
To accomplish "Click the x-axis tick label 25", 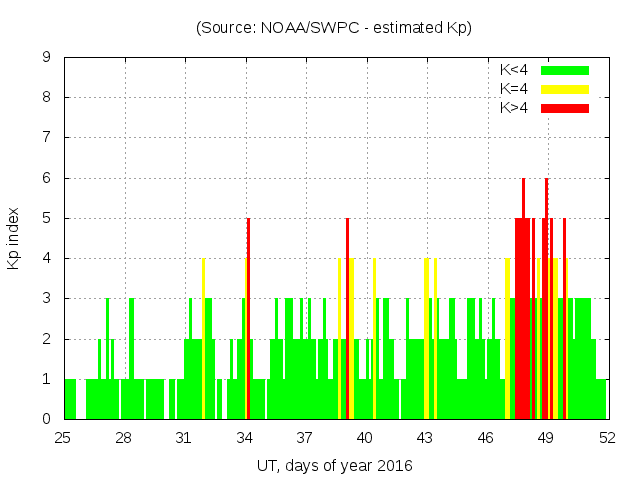I will coord(64,438).
